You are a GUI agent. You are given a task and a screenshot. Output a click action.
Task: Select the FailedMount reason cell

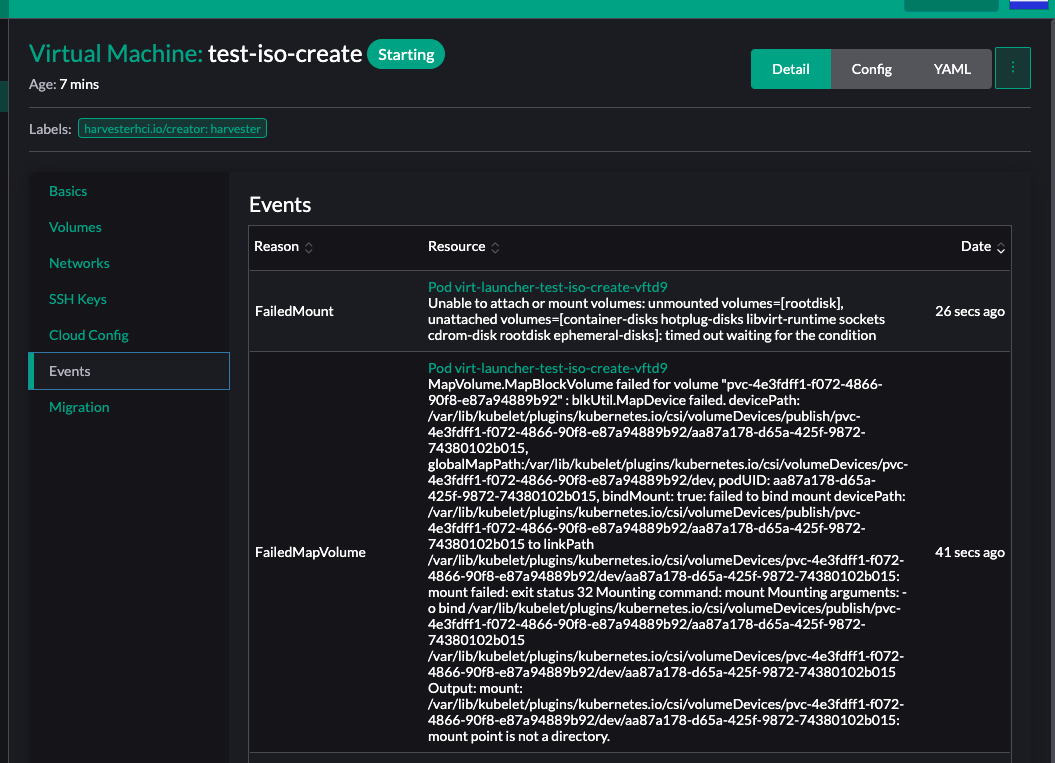294,311
